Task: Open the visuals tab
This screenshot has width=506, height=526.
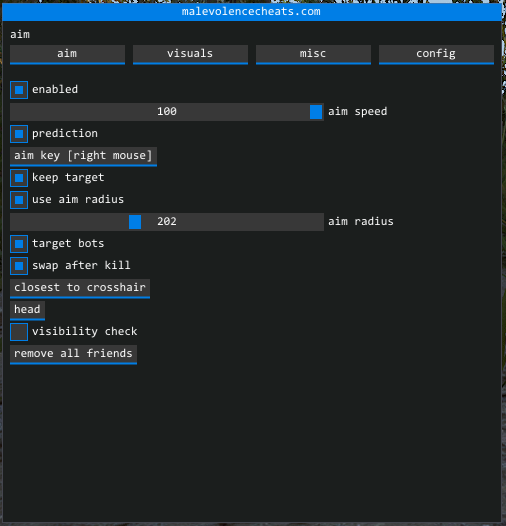Action: [190, 54]
